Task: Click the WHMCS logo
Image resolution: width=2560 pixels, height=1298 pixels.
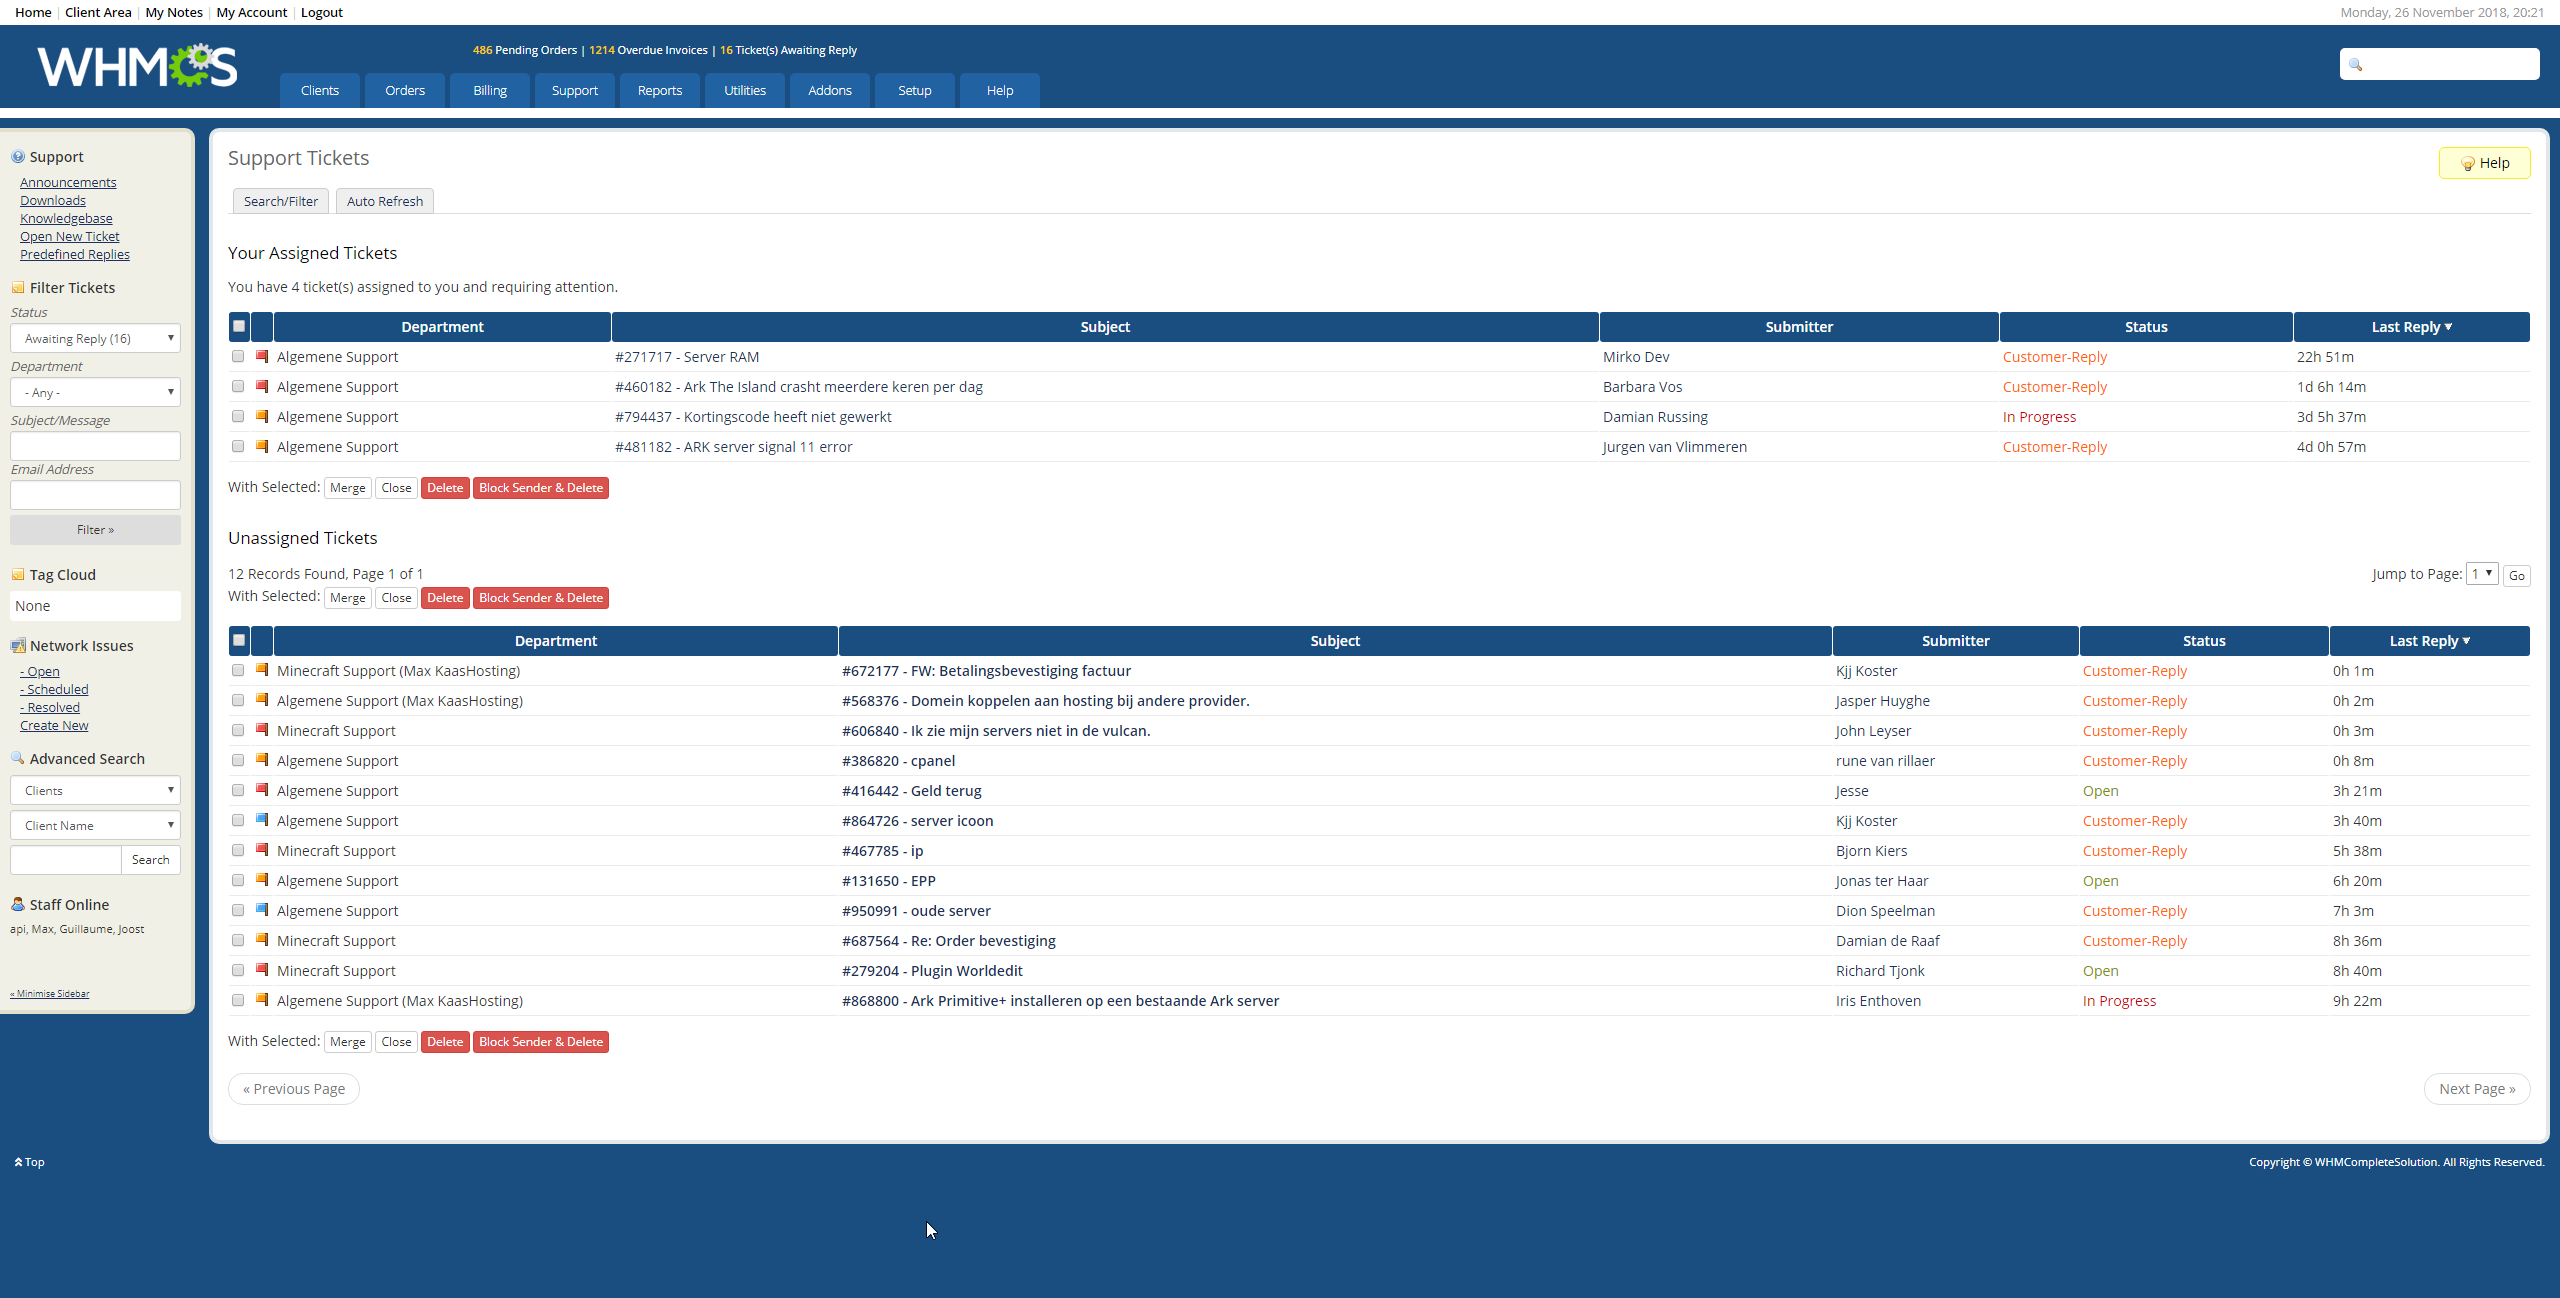Action: tap(137, 66)
